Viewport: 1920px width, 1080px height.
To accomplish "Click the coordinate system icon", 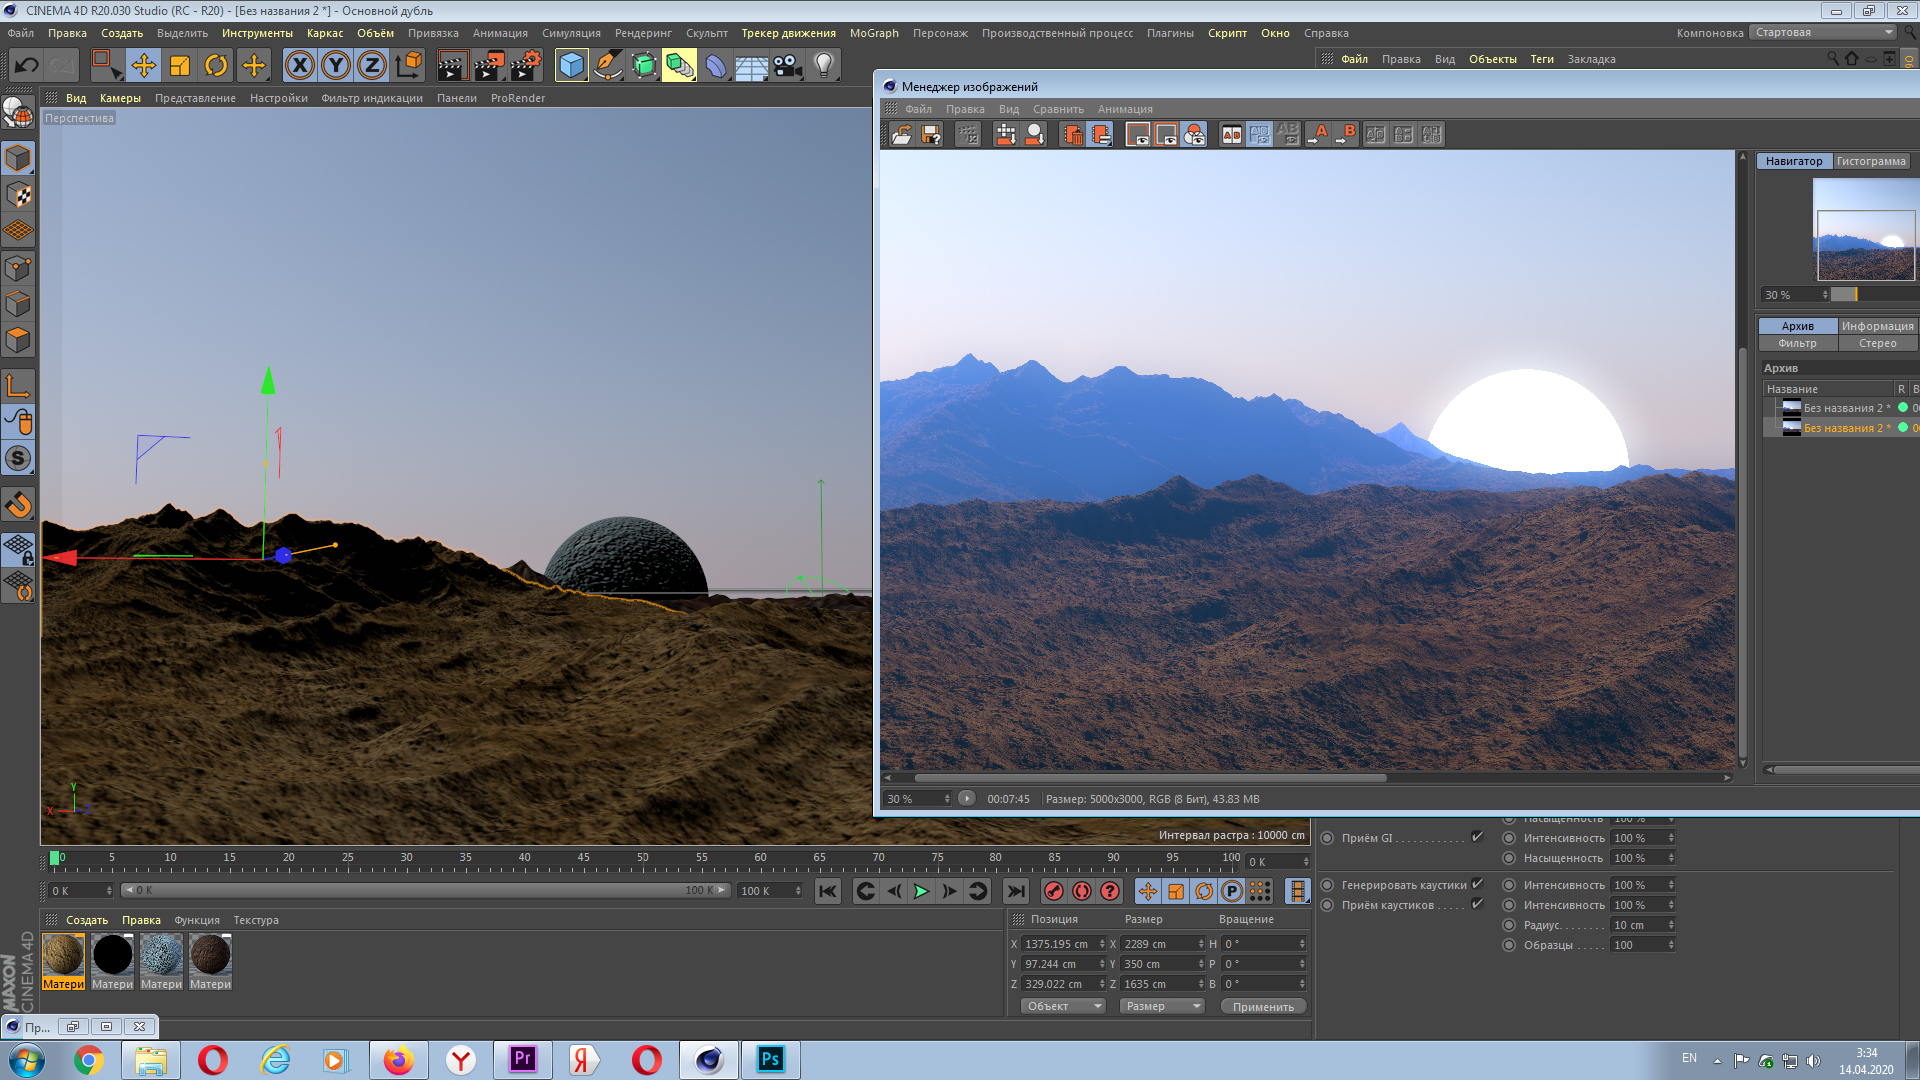I will 409,66.
